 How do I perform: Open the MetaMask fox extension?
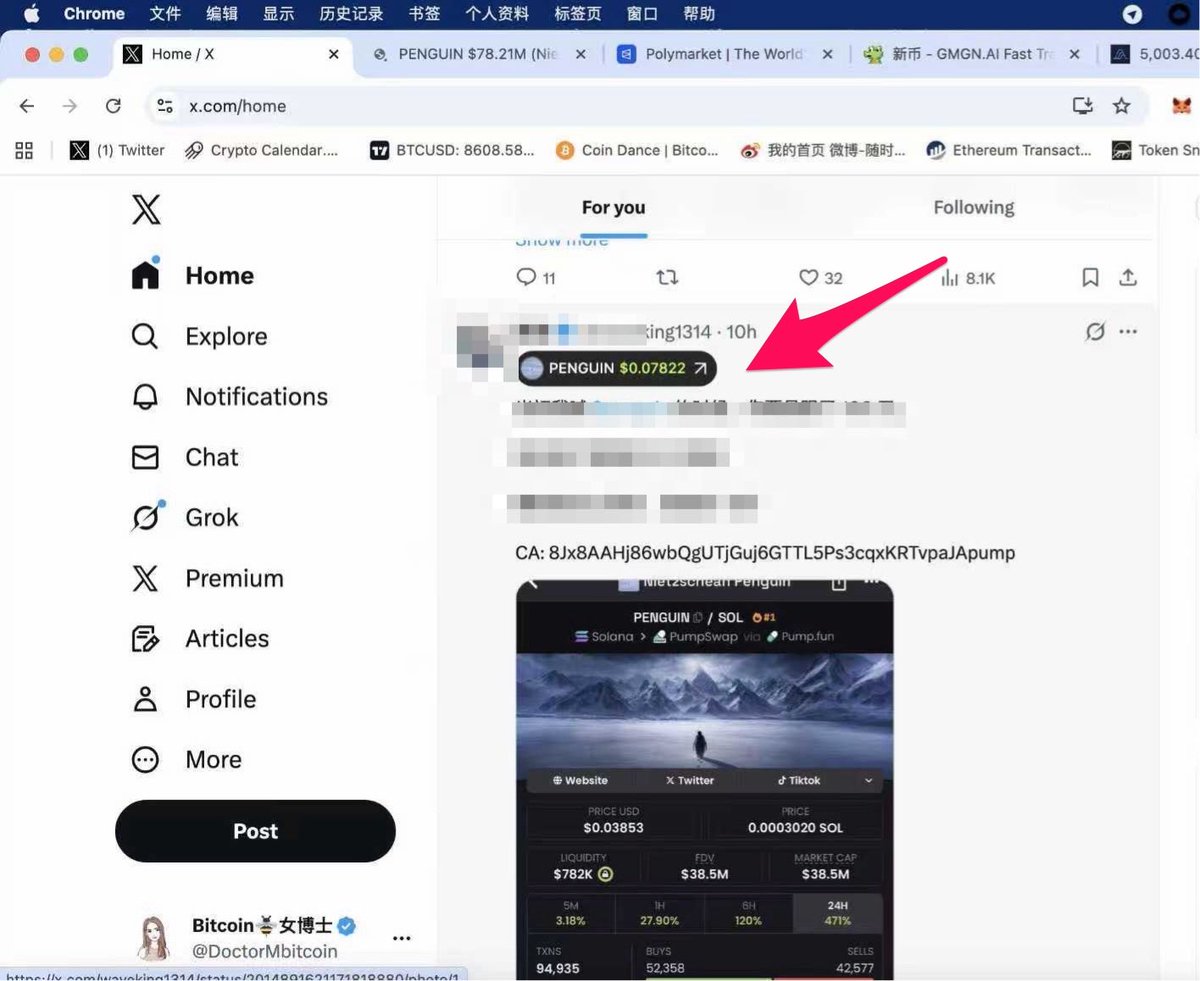(1182, 106)
